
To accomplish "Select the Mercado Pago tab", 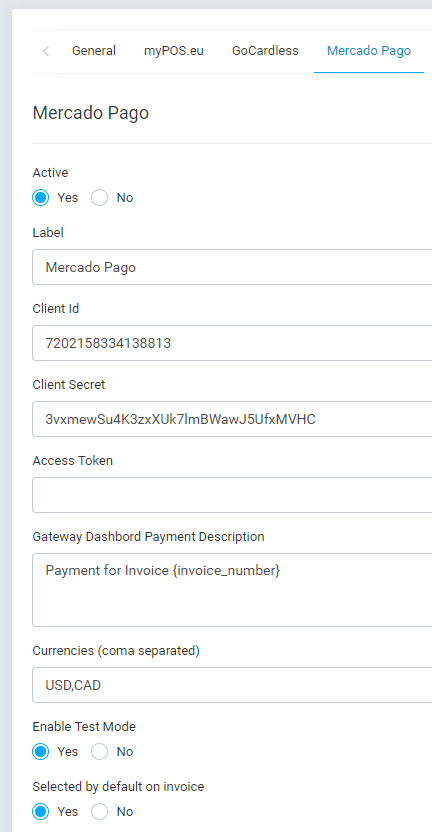I will coord(369,51).
